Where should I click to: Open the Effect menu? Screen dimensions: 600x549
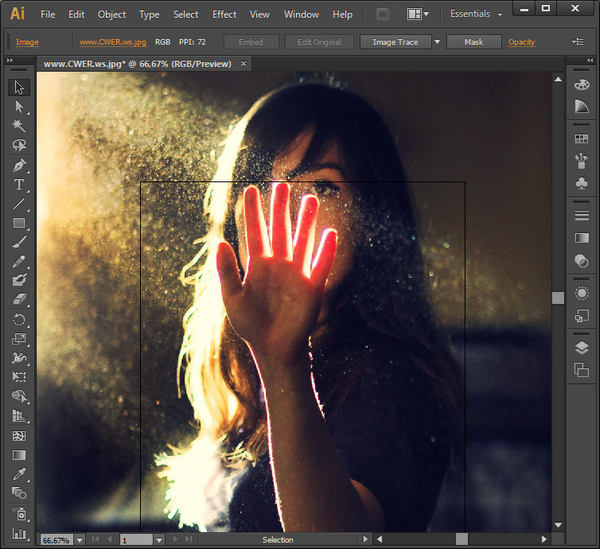click(225, 15)
